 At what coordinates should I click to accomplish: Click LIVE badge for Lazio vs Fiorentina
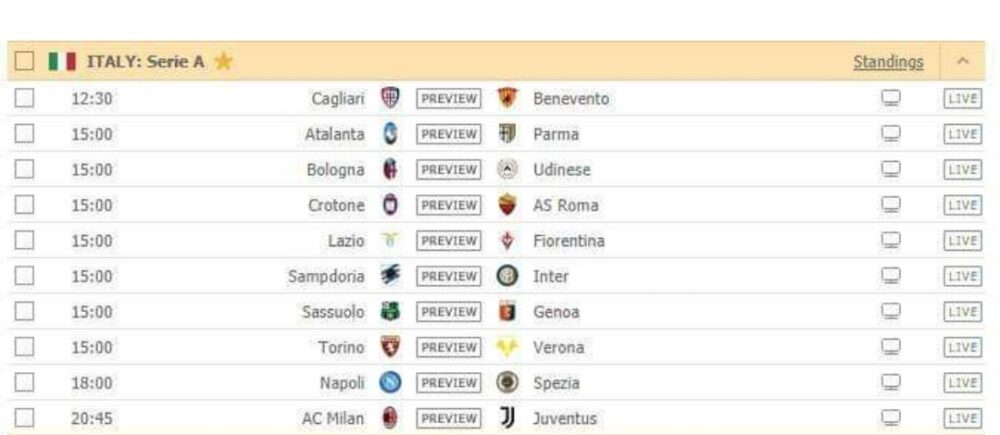tap(962, 240)
